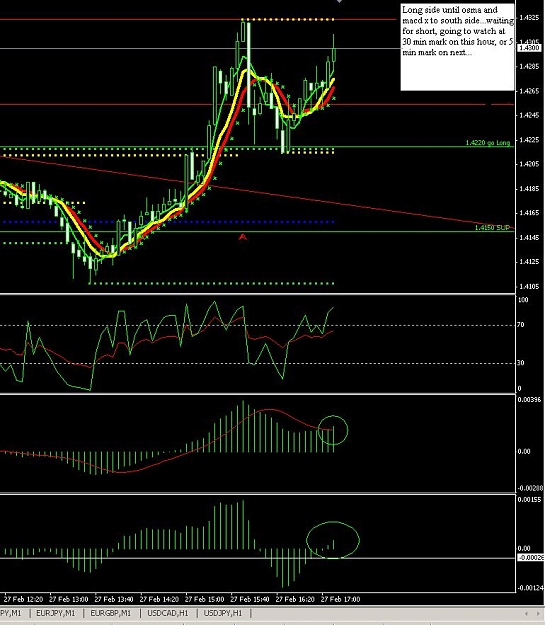Click the 1.4225 price scale label
This screenshot has width=545, height=625.
530,140
